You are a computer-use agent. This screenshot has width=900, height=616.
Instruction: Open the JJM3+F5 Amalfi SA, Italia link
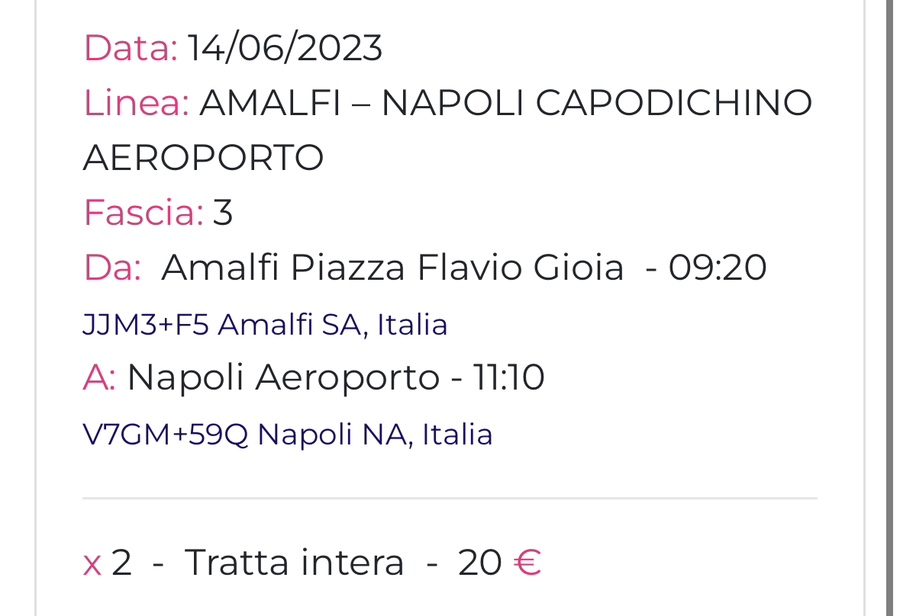265,324
